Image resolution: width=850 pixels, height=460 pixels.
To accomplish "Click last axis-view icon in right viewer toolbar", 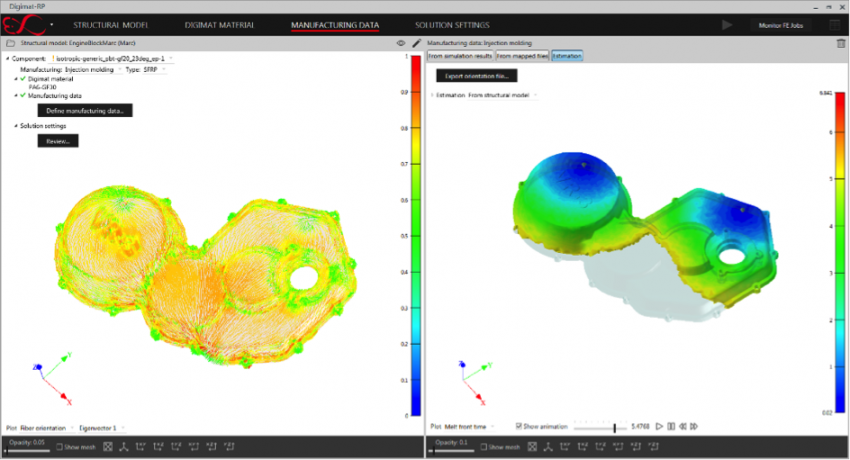I will 654,446.
